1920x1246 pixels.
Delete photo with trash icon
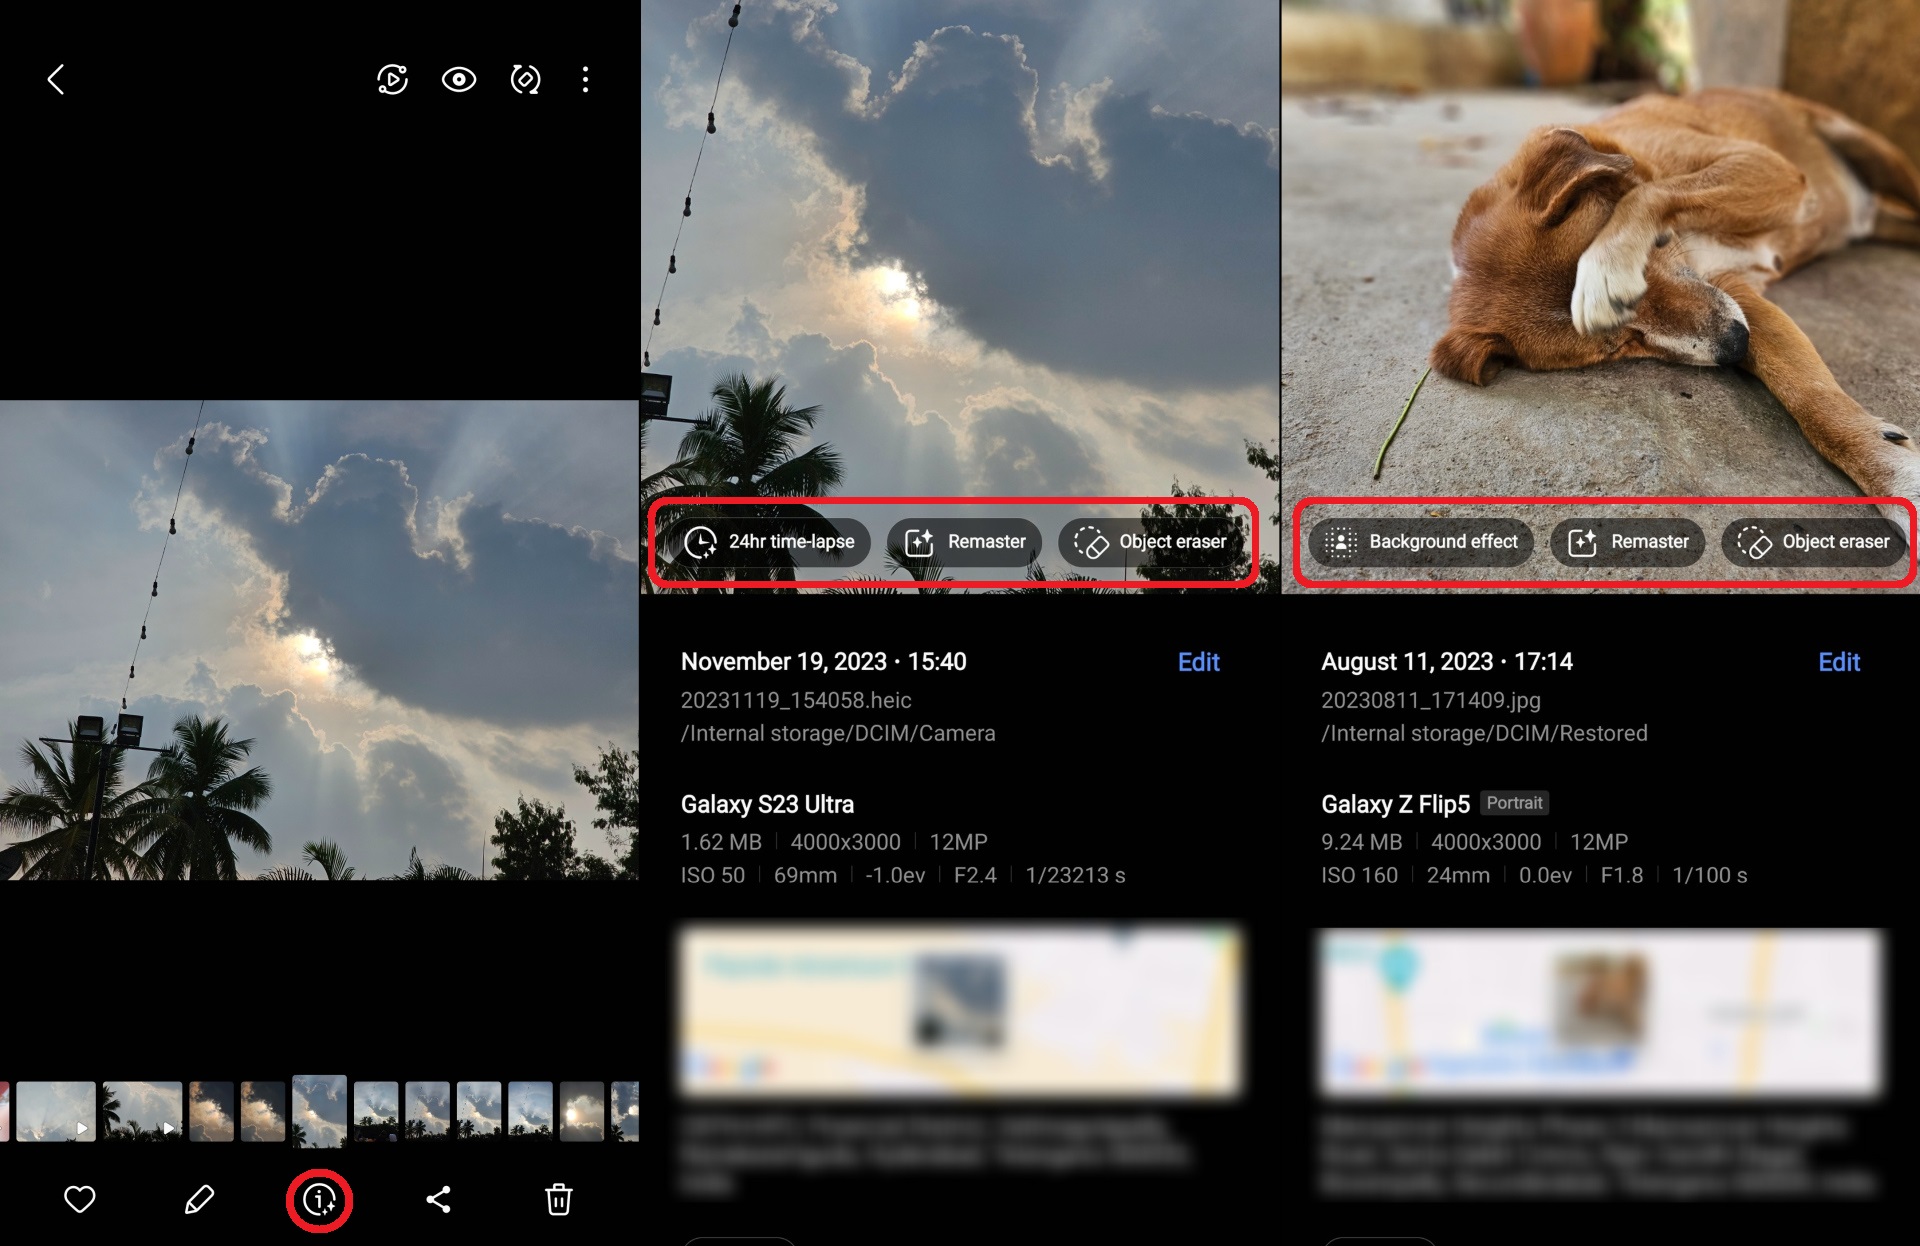pyautogui.click(x=558, y=1199)
